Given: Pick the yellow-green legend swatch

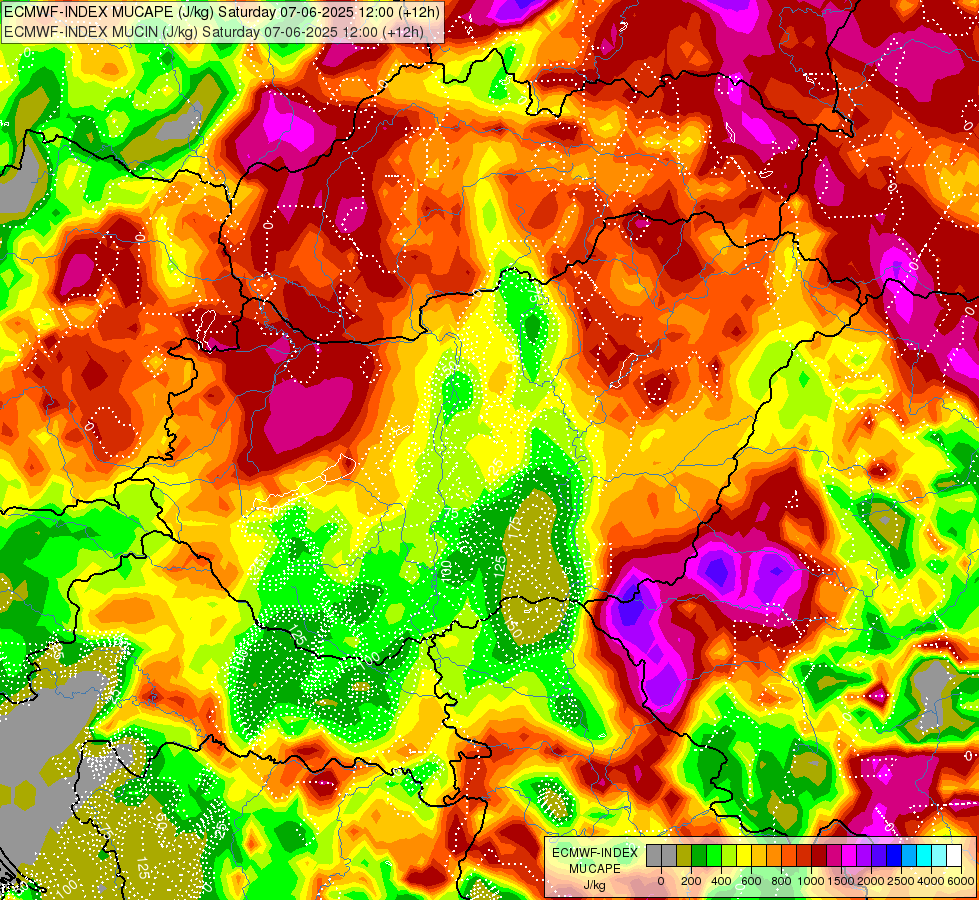Looking at the screenshot, I should click(x=729, y=855).
